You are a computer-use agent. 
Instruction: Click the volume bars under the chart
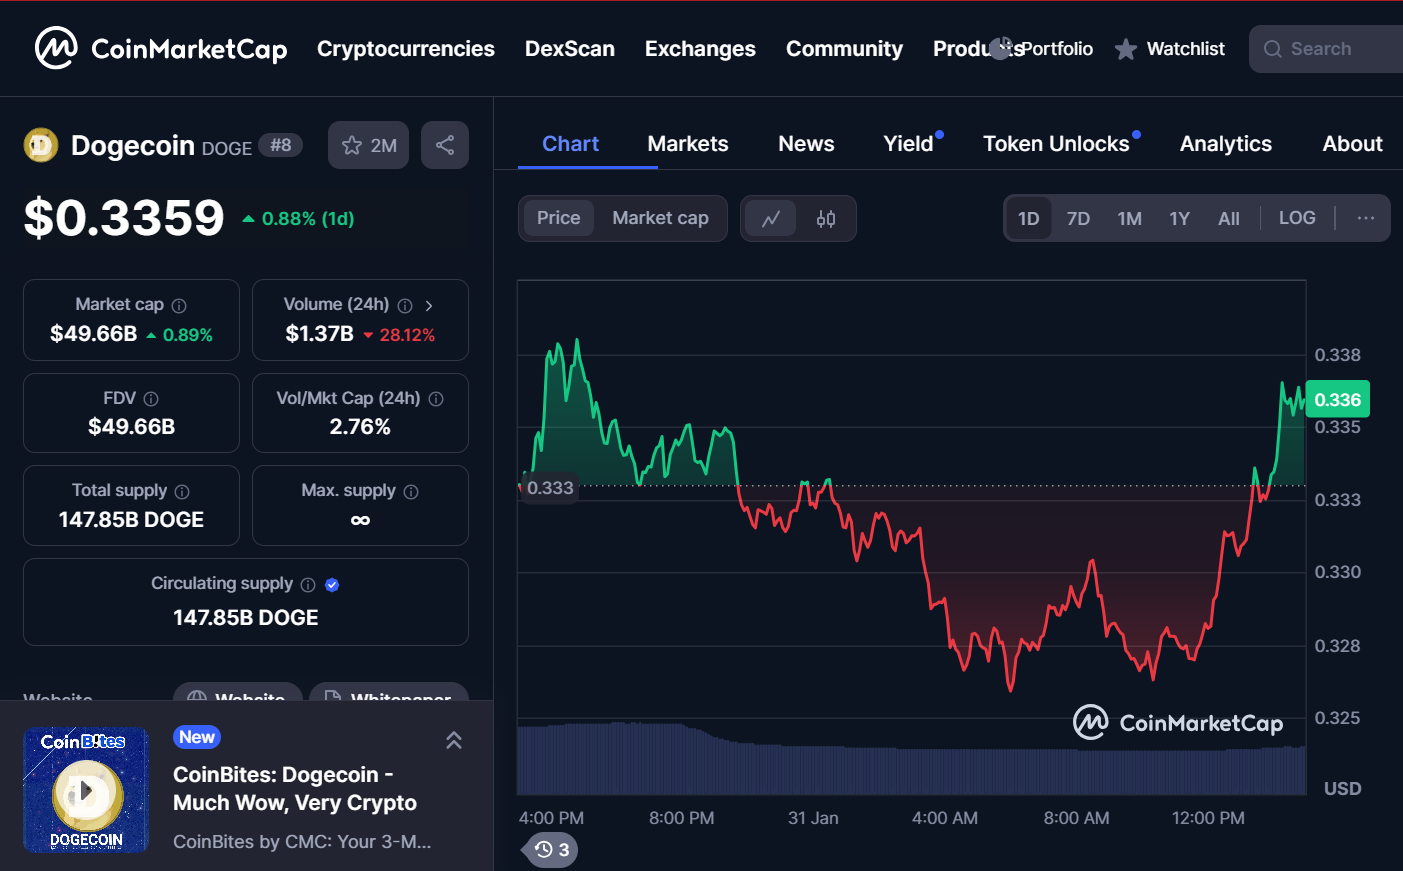911,760
